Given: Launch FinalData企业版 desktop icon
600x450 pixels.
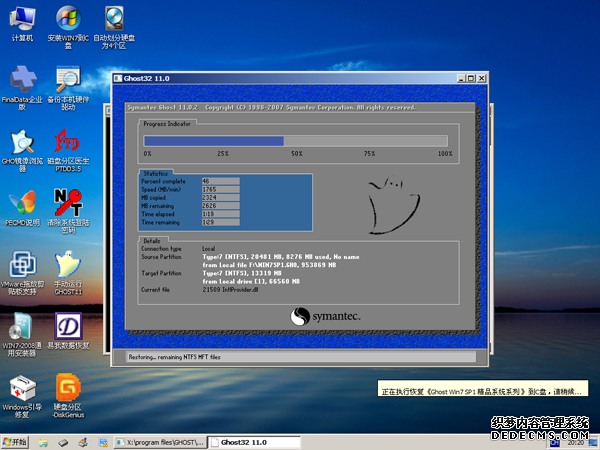Looking at the screenshot, I should 22,88.
